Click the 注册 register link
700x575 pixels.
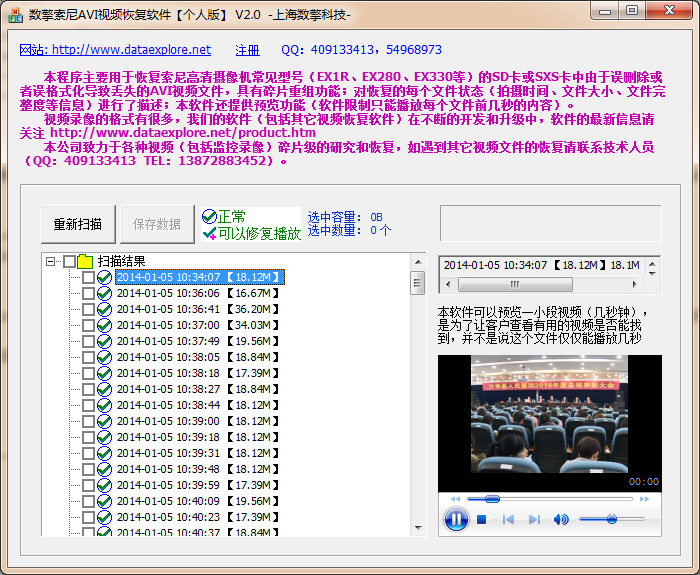(247, 50)
